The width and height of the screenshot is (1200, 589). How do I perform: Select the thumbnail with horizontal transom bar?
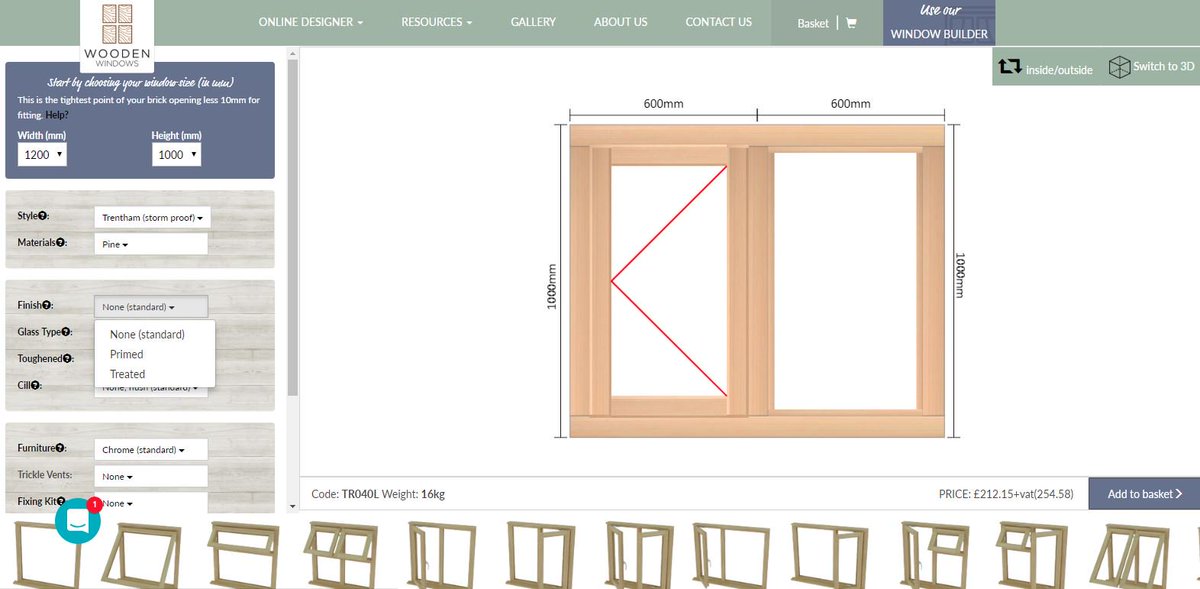point(243,553)
